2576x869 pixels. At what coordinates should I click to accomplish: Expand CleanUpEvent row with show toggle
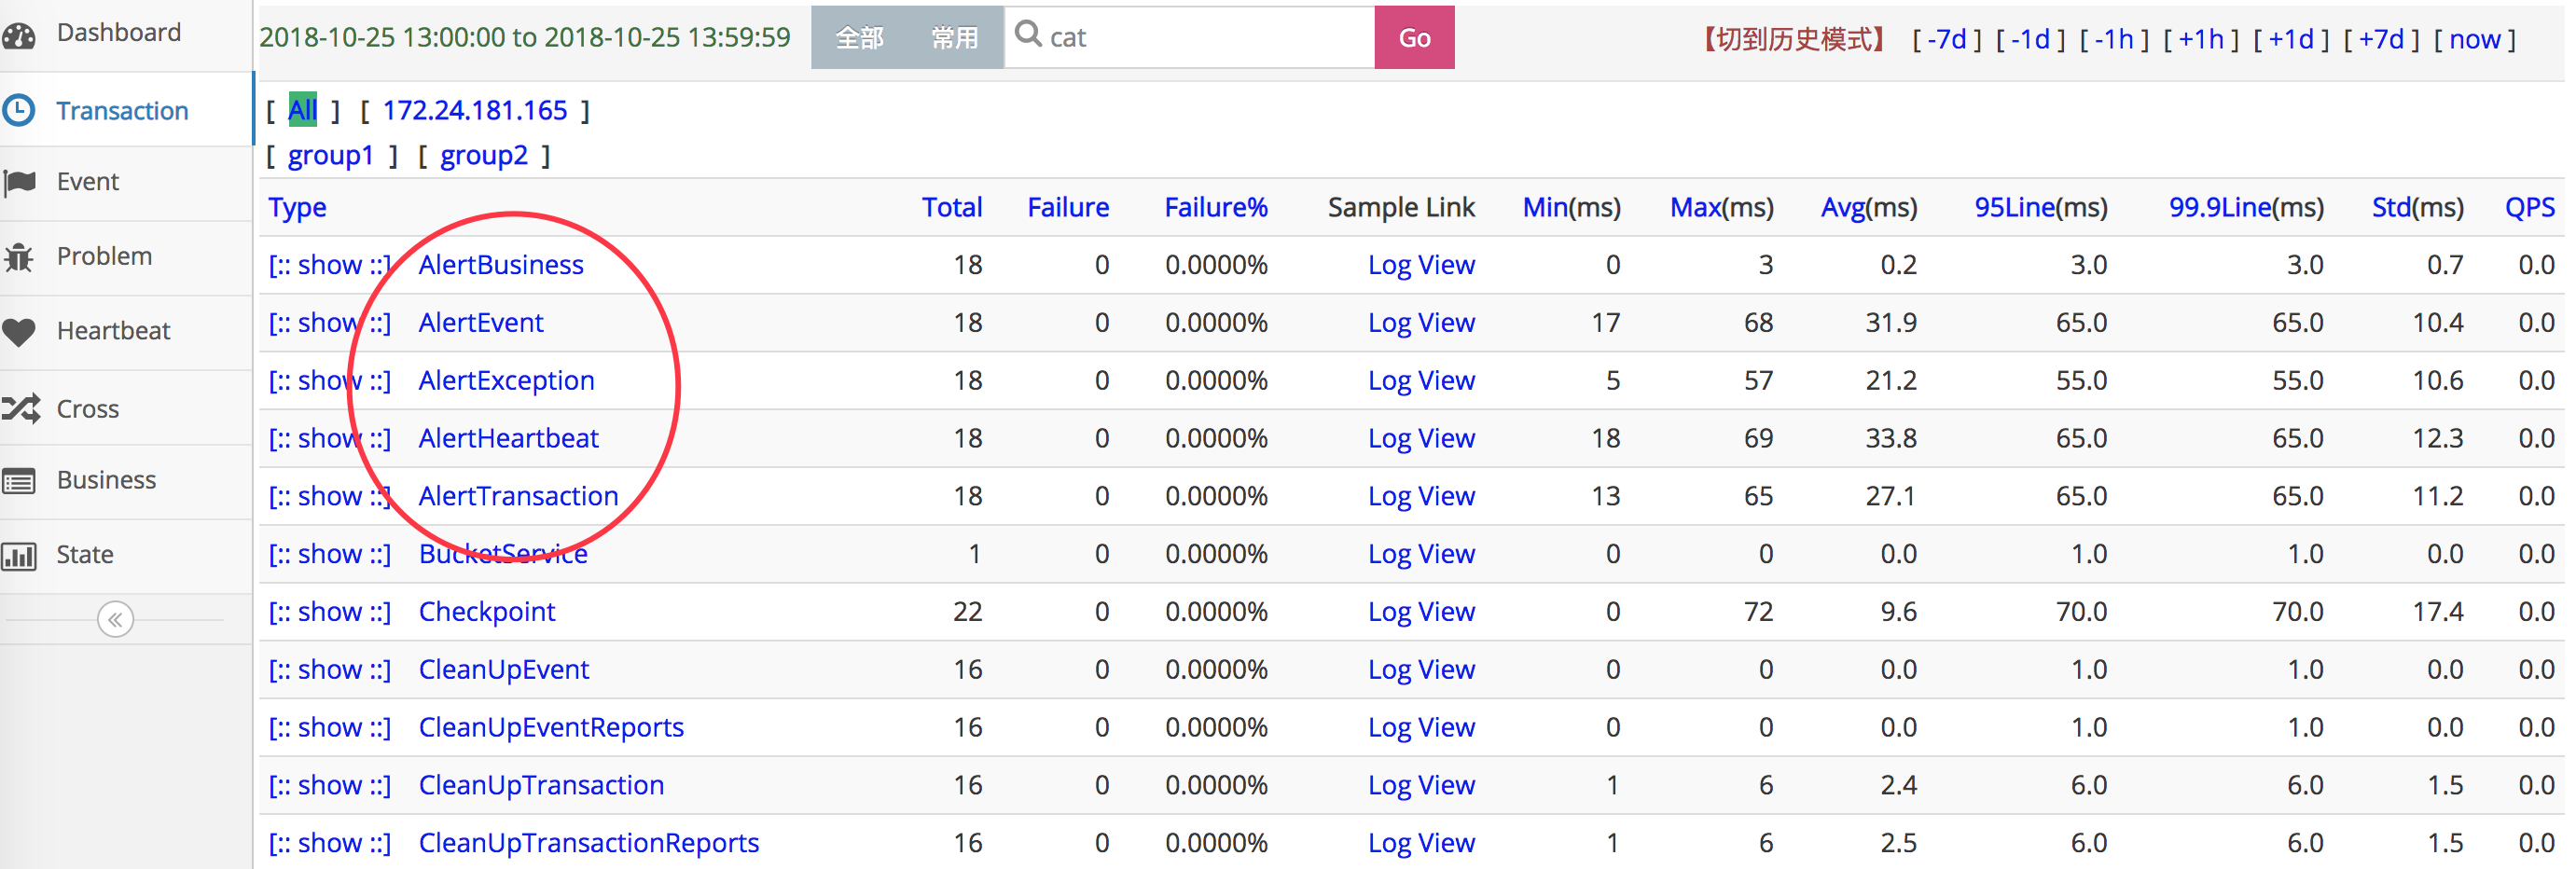pyautogui.click(x=329, y=670)
